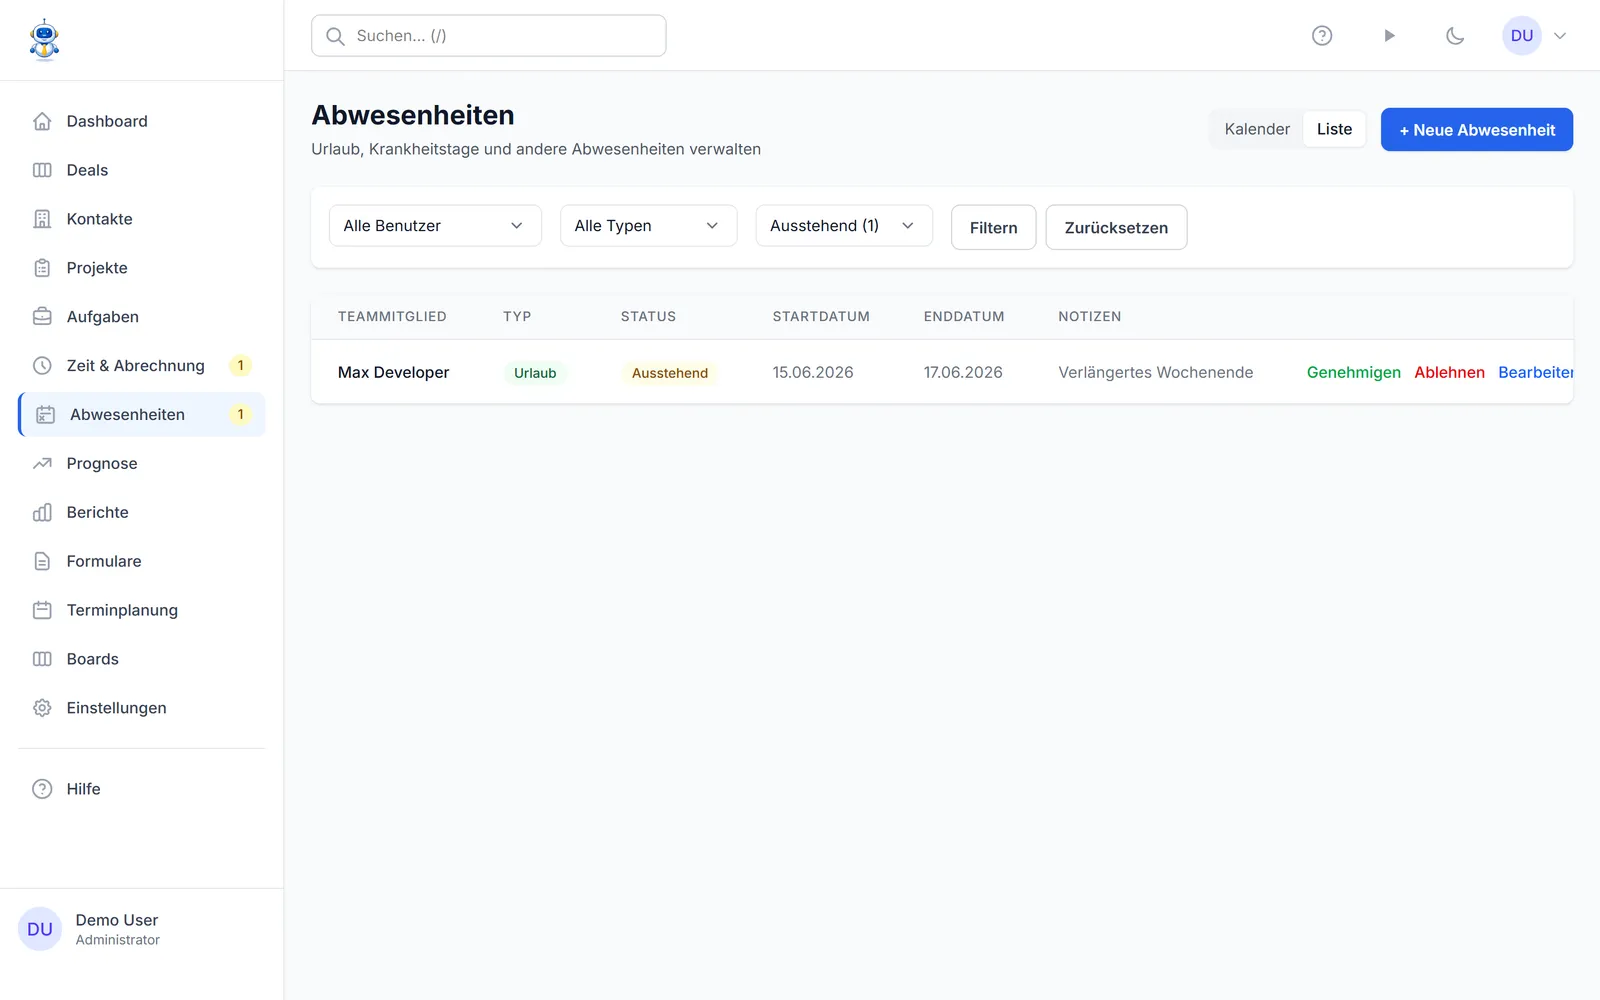1600x1000 pixels.
Task: Click the search magnifier icon
Action: 336,36
